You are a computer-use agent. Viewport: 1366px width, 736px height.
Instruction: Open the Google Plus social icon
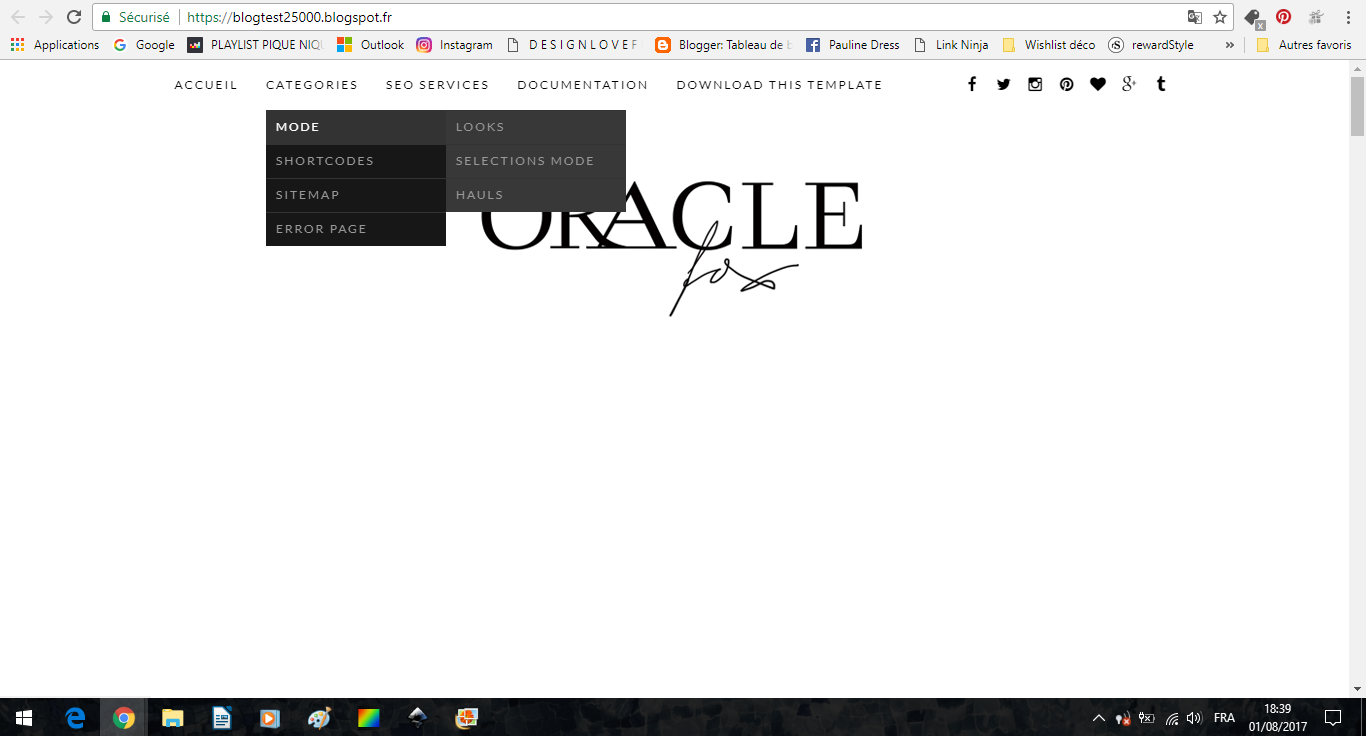(x=1129, y=85)
